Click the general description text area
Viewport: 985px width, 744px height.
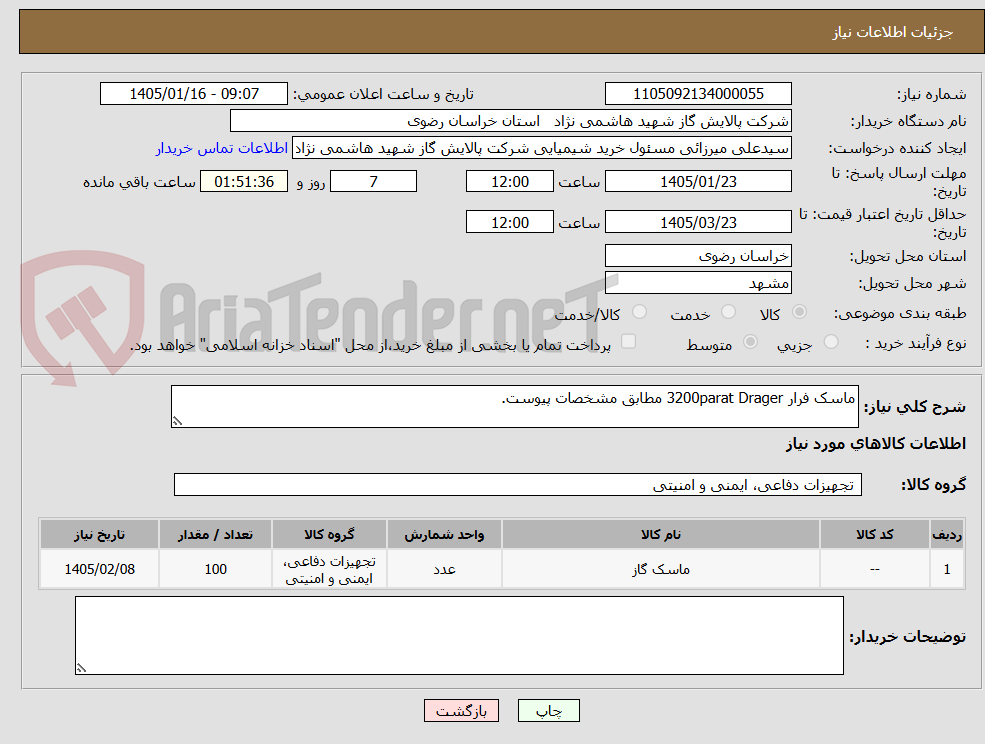pyautogui.click(x=514, y=407)
